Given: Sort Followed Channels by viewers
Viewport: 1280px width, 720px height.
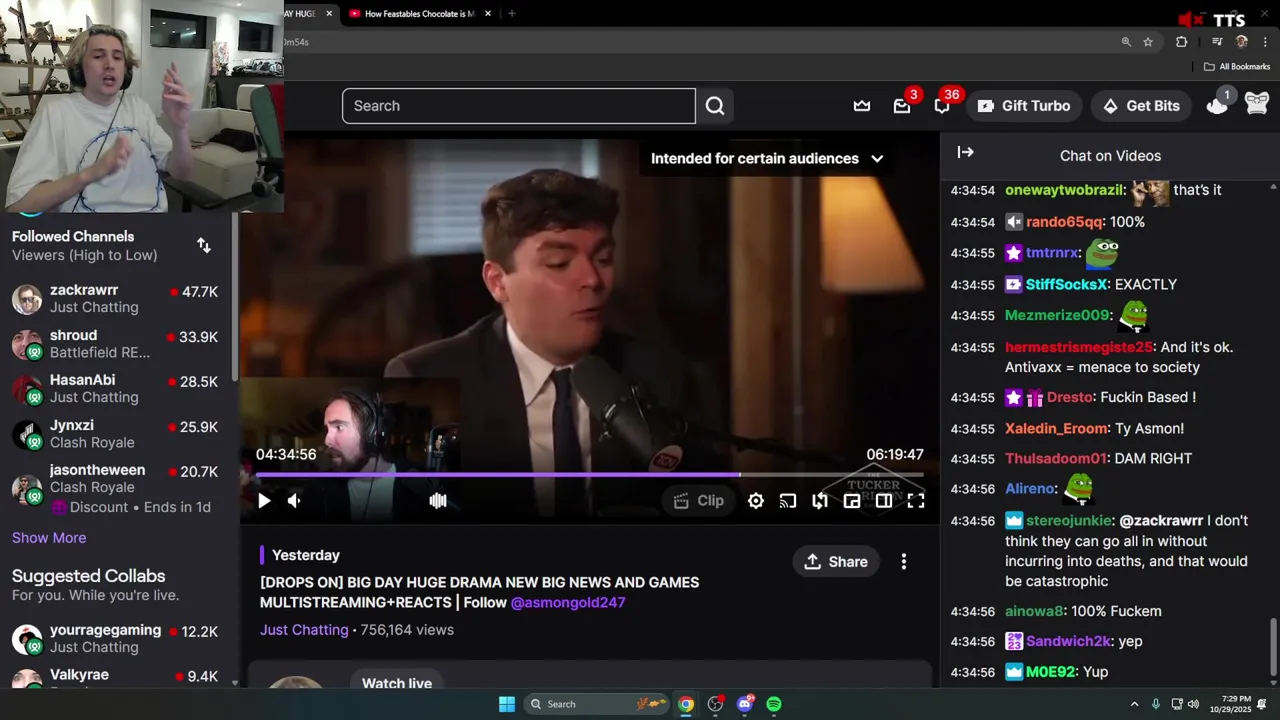Looking at the screenshot, I should (204, 246).
